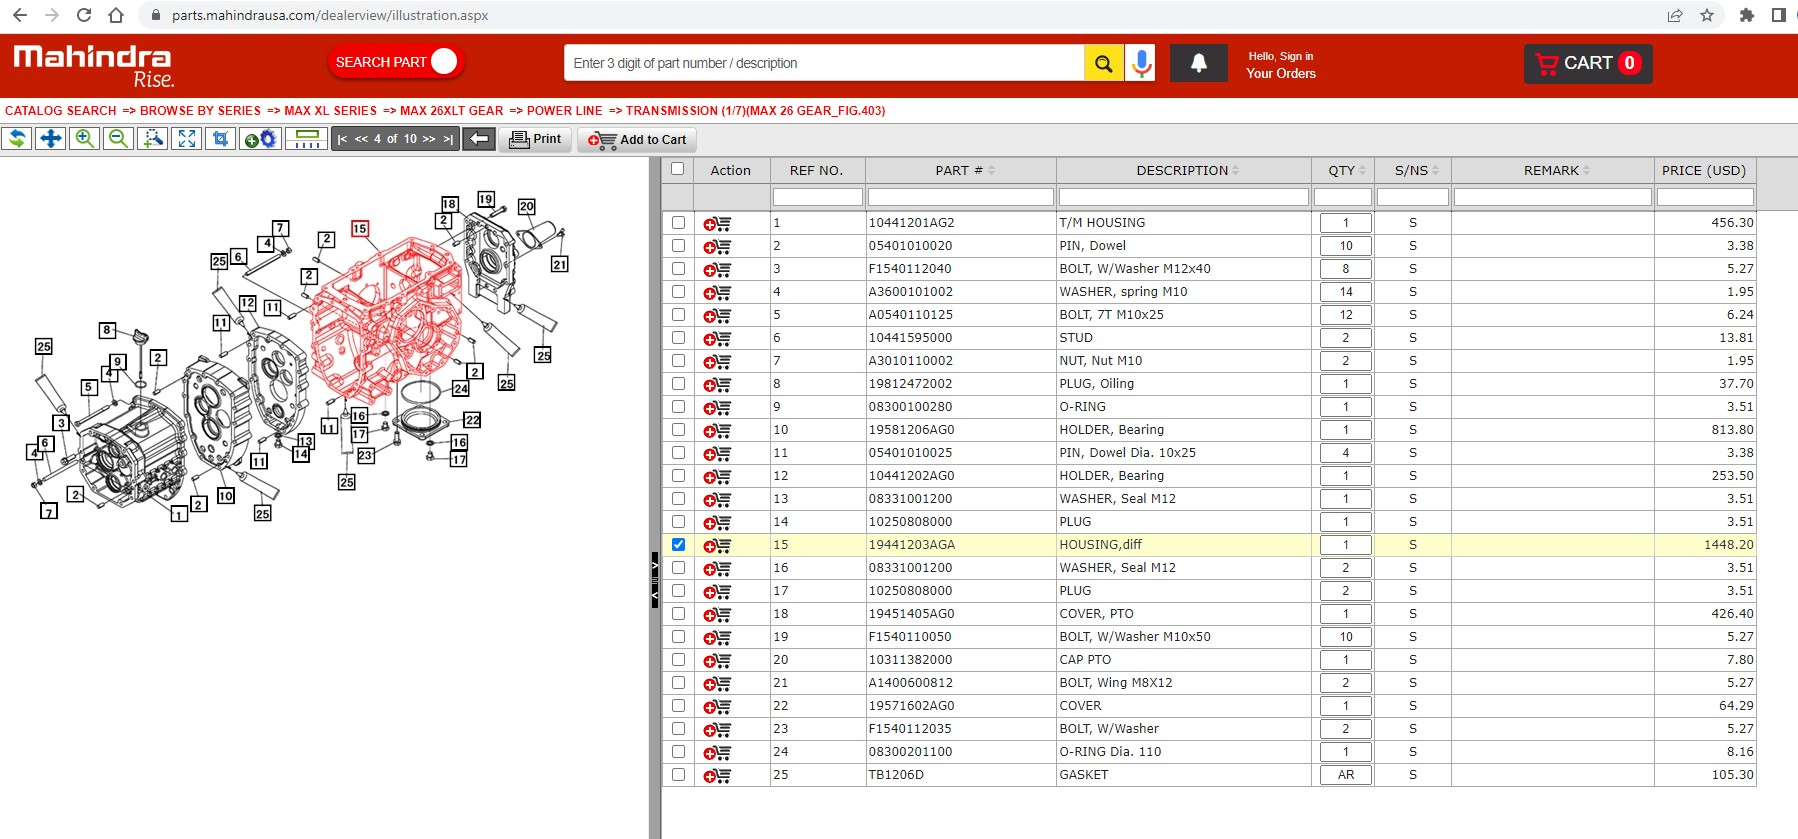Viewport: 1798px width, 839px height.
Task: Click the Mahindra Rise logo
Action: pyautogui.click(x=93, y=66)
